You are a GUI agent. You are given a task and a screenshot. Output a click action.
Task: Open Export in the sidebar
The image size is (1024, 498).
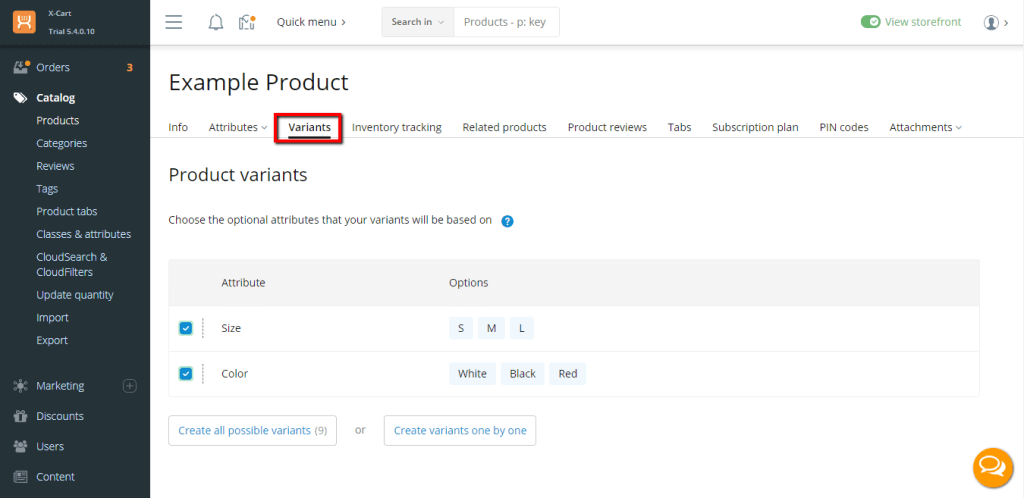52,341
